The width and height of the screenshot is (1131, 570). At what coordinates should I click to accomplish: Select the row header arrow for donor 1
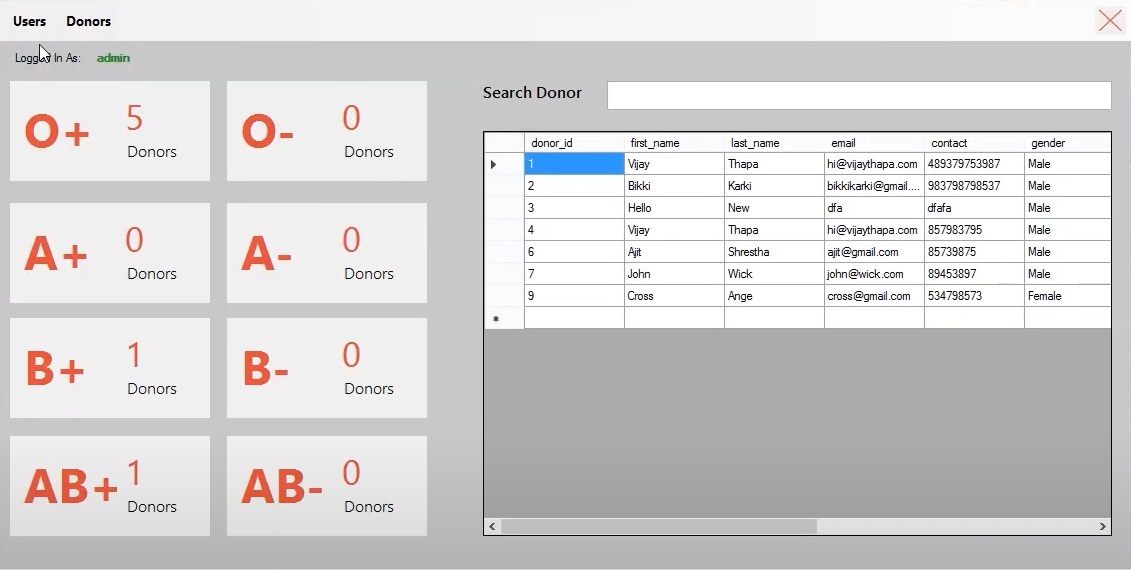(x=503, y=164)
